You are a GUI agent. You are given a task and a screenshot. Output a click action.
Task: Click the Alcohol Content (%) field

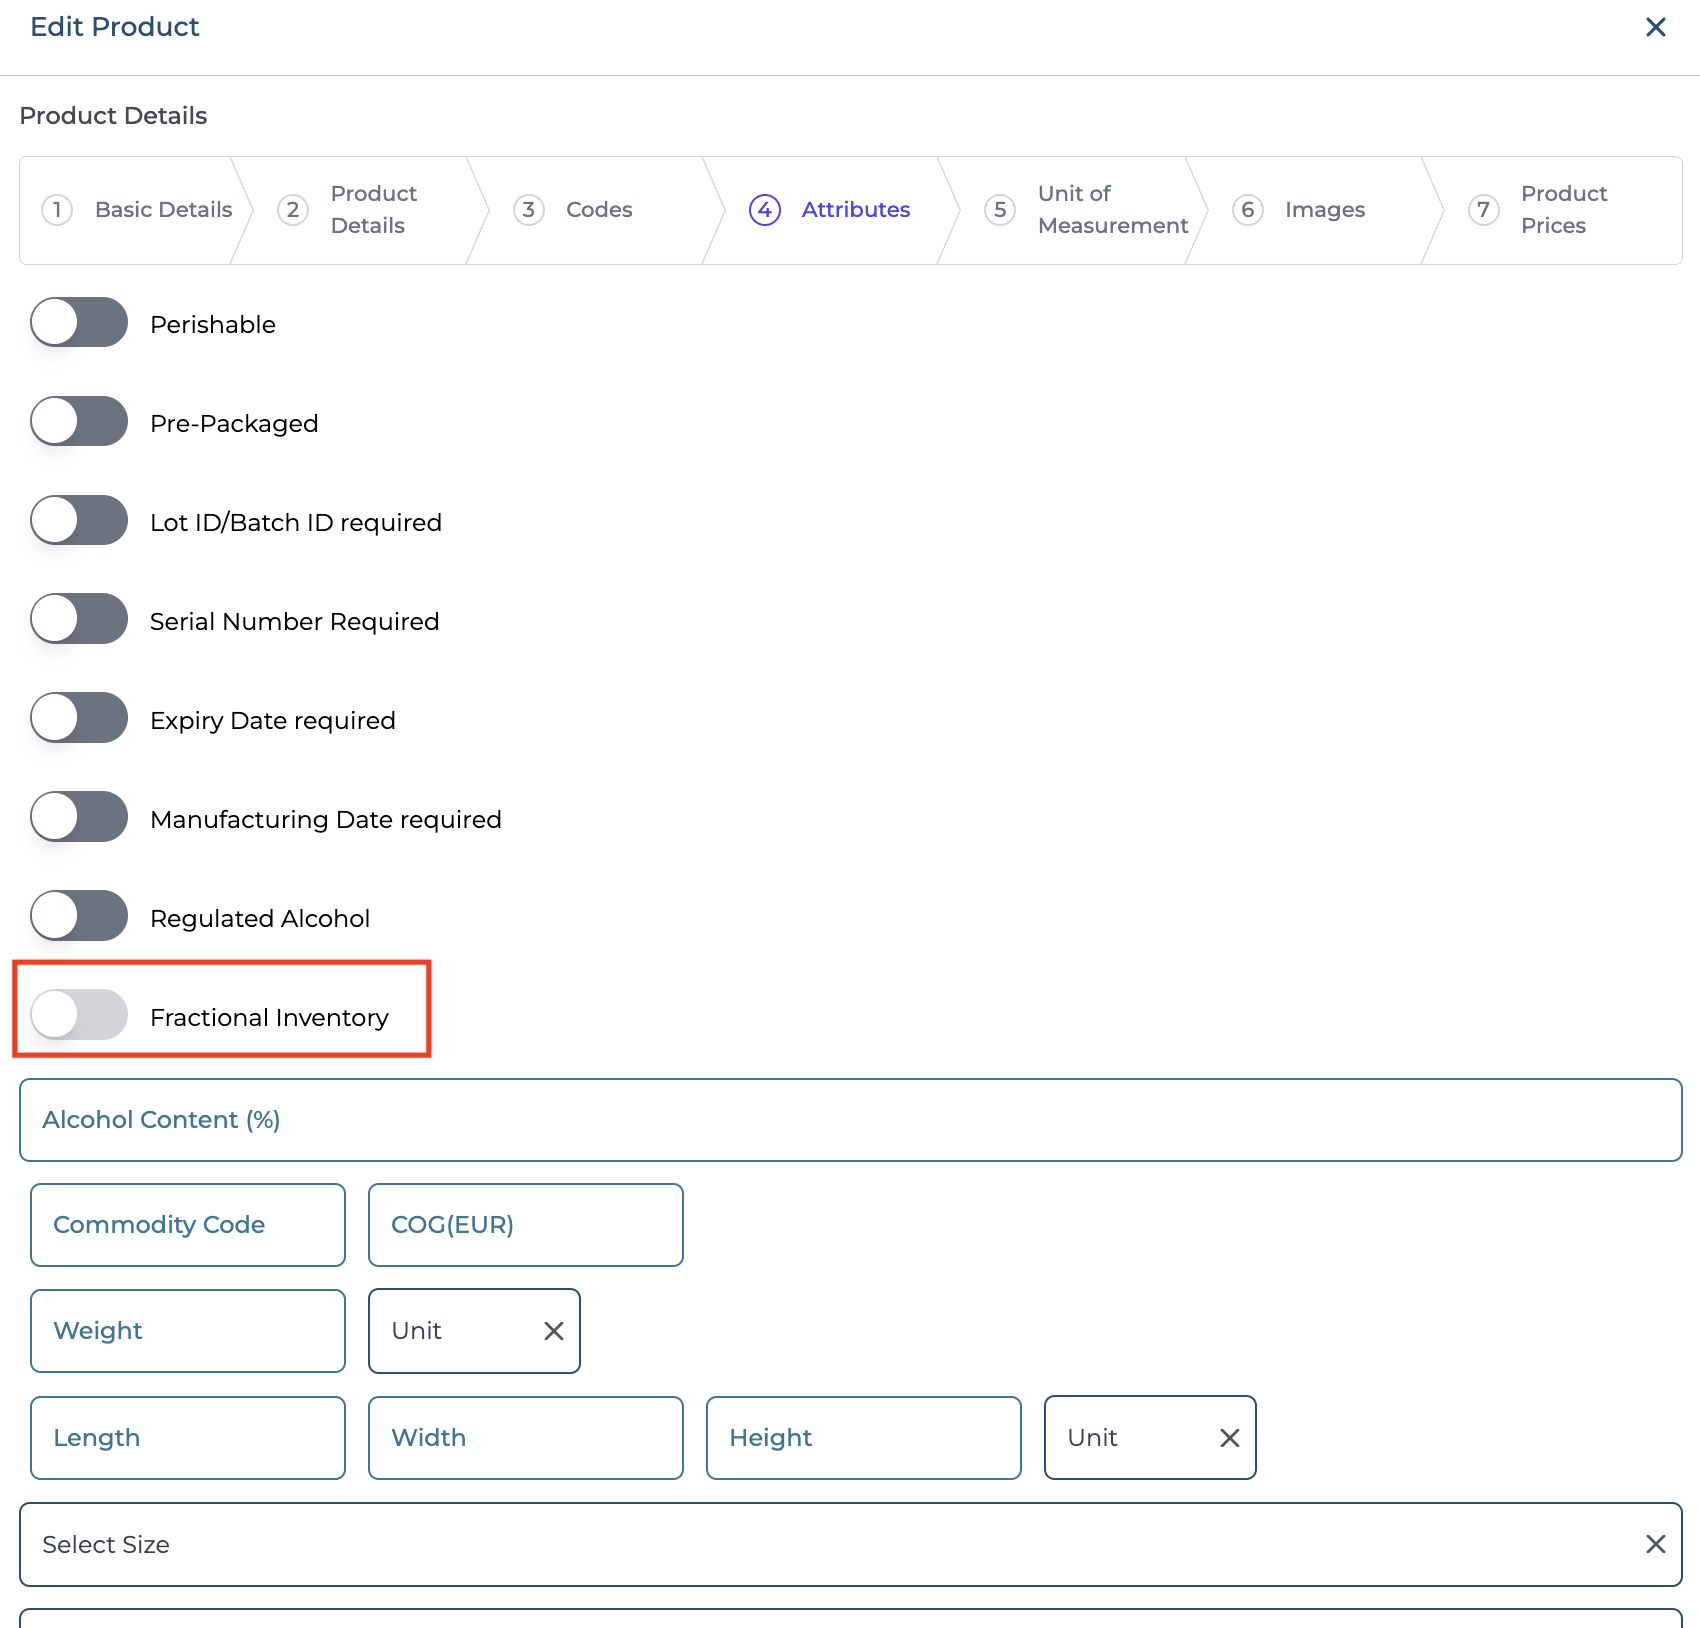point(850,1120)
